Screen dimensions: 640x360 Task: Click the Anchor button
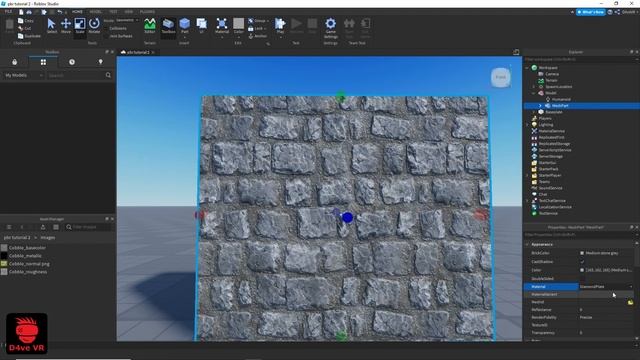(x=258, y=36)
